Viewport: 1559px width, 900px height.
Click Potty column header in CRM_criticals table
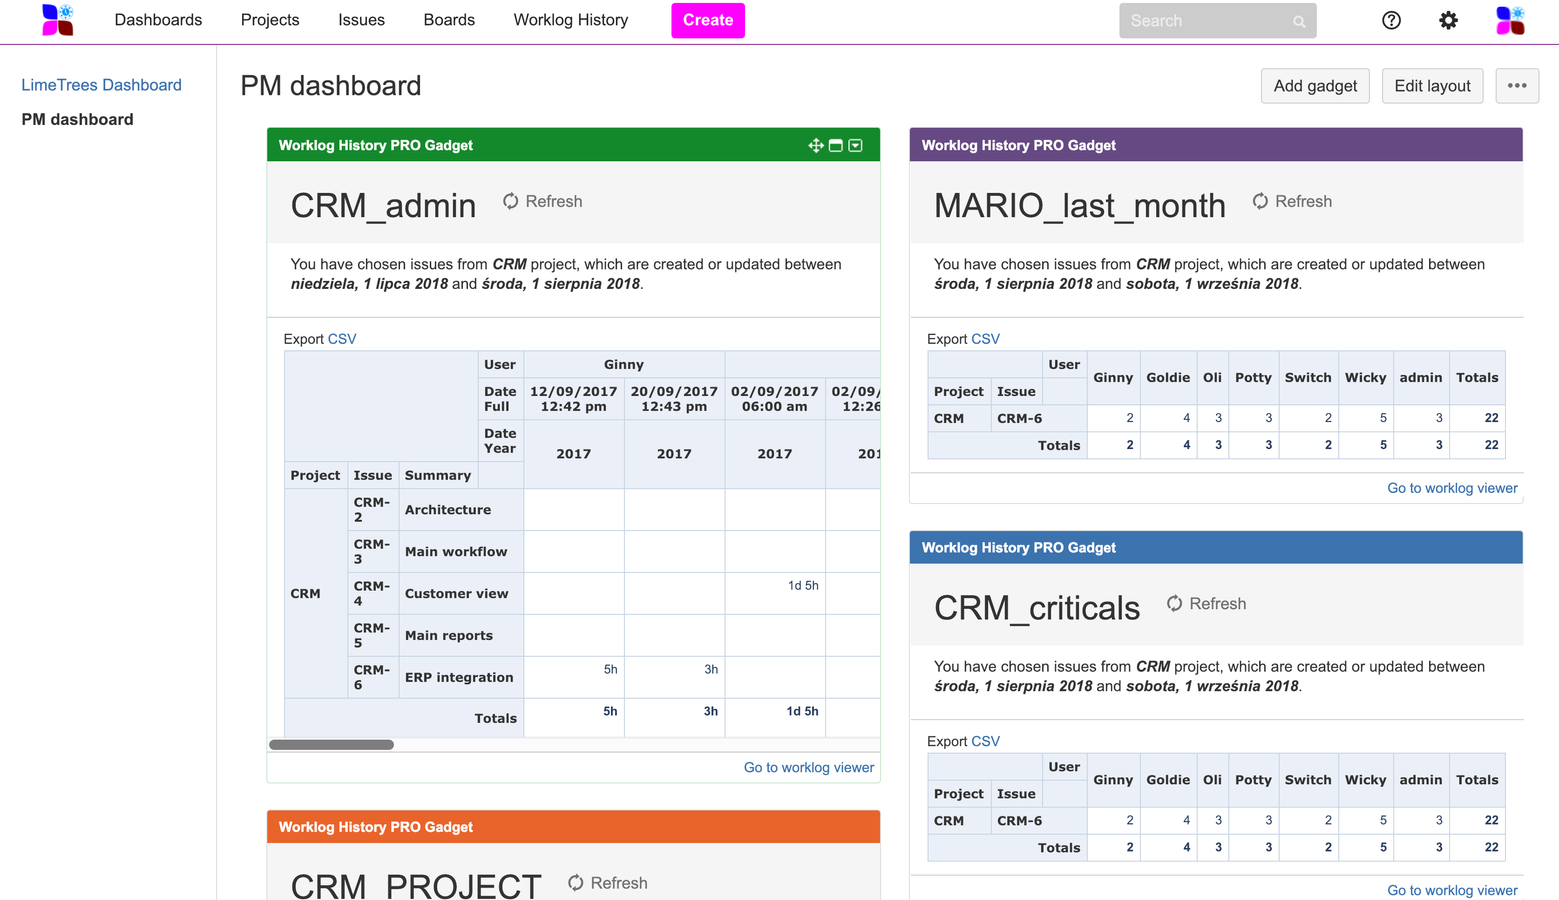1253,780
